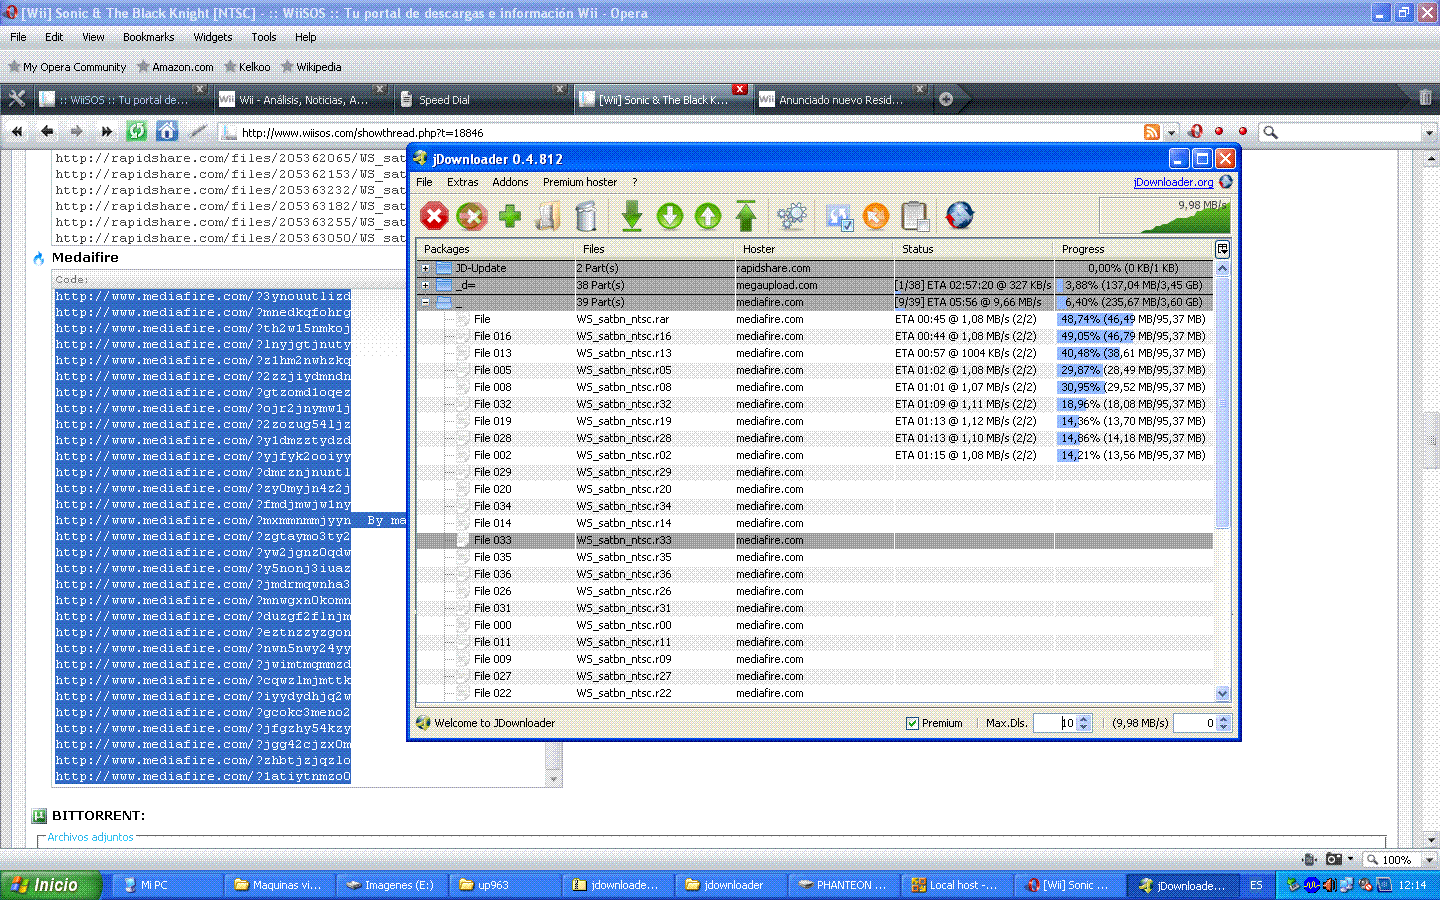1440x900 pixels.
Task: Increase speed limit spinner value
Action: 1224,718
